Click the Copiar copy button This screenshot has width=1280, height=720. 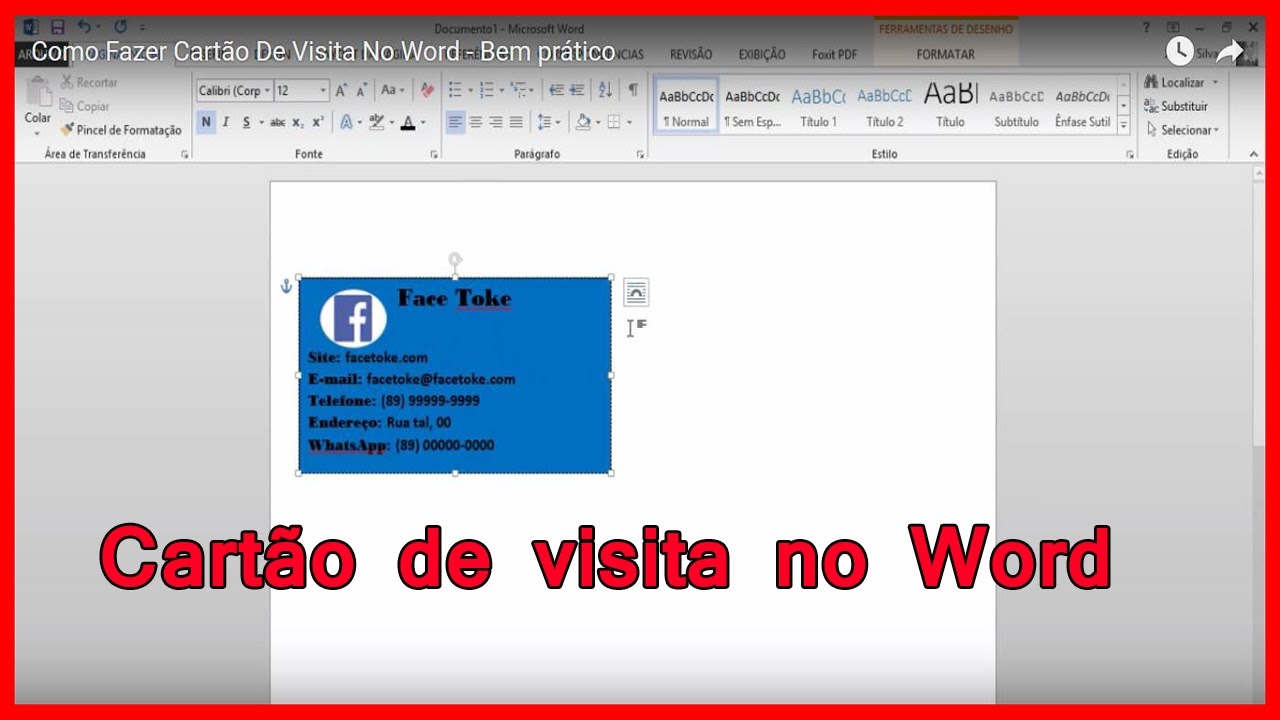(x=85, y=106)
